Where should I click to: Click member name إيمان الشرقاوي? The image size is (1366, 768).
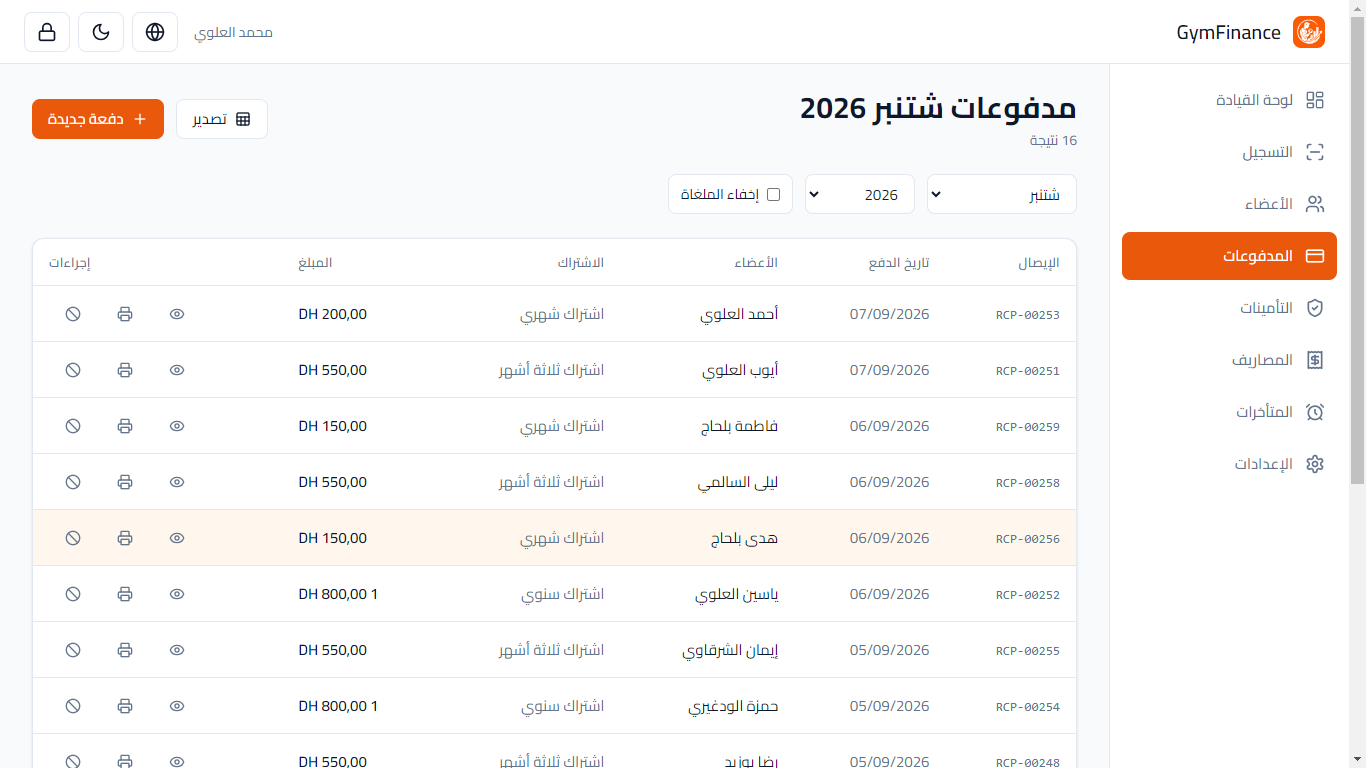tap(731, 650)
